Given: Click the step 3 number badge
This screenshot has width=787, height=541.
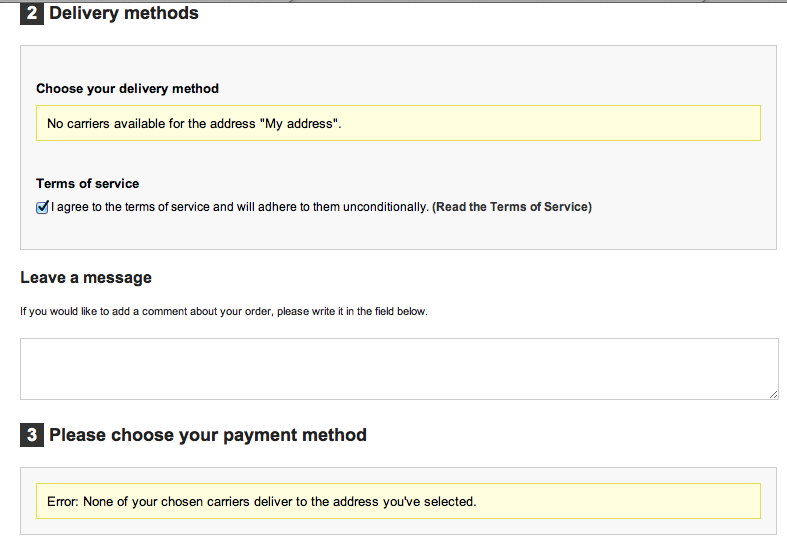Looking at the screenshot, I should click(x=32, y=435).
